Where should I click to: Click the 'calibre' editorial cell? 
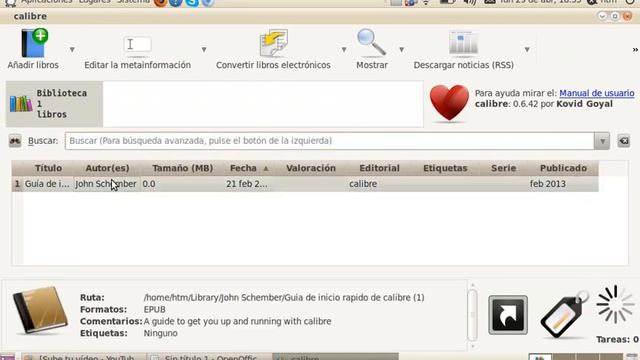[379, 184]
